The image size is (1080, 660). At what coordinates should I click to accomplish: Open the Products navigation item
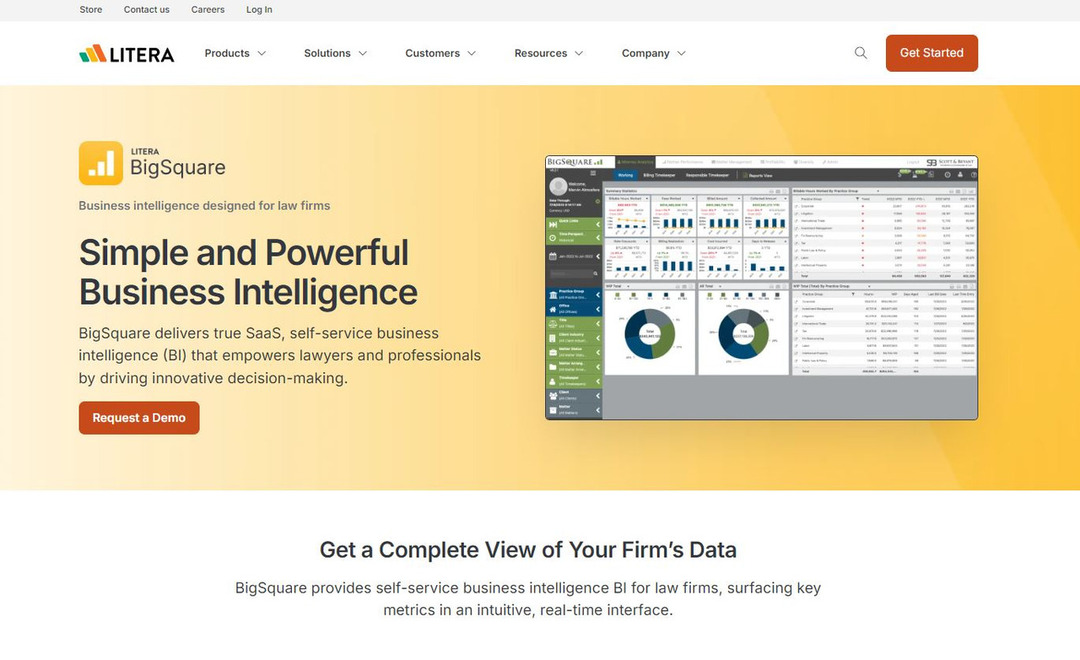coord(227,53)
